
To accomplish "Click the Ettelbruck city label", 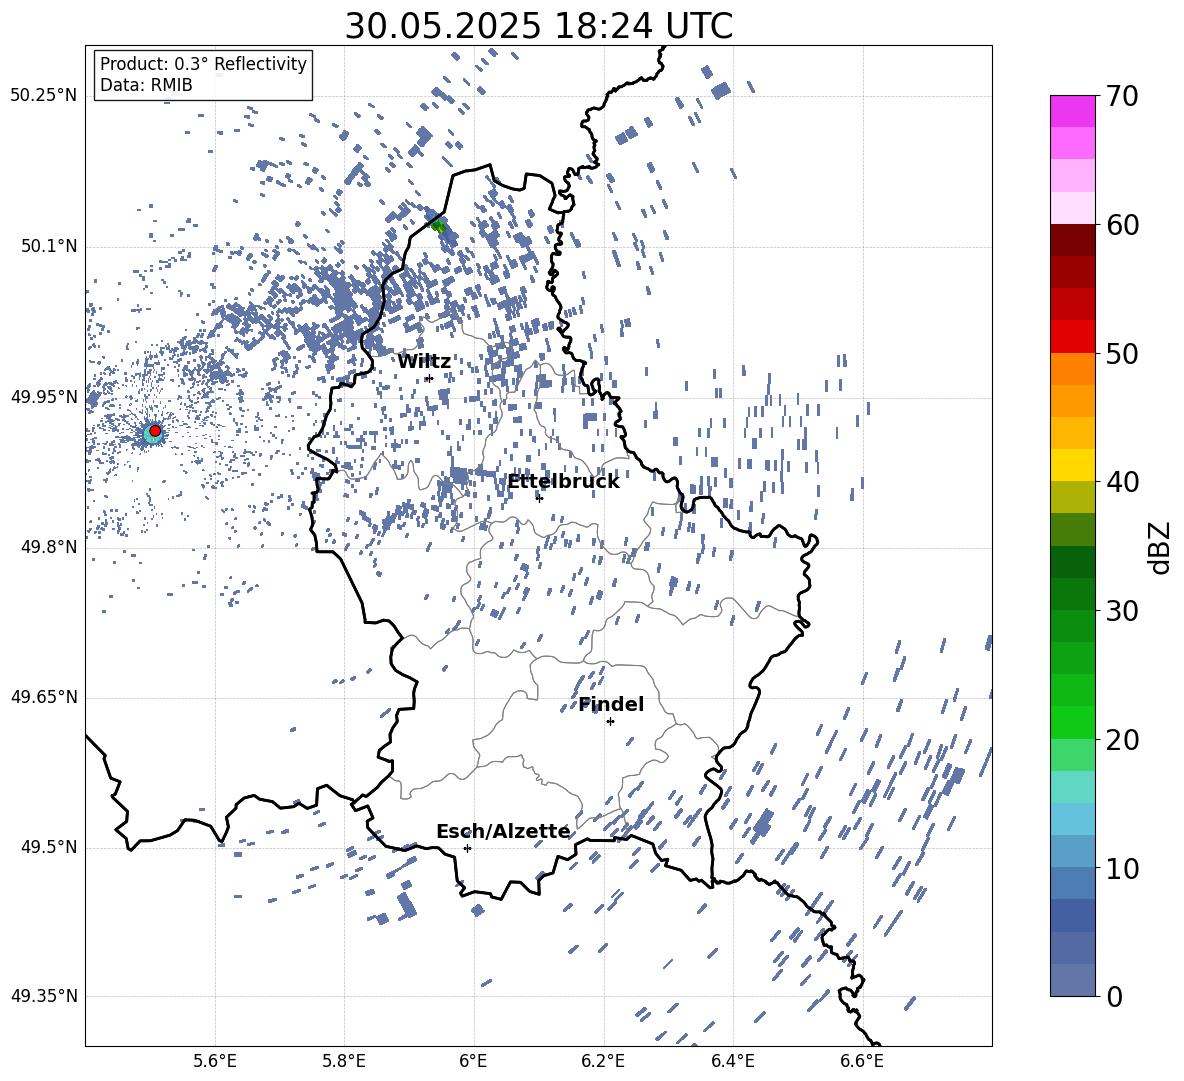I will click(x=563, y=482).
